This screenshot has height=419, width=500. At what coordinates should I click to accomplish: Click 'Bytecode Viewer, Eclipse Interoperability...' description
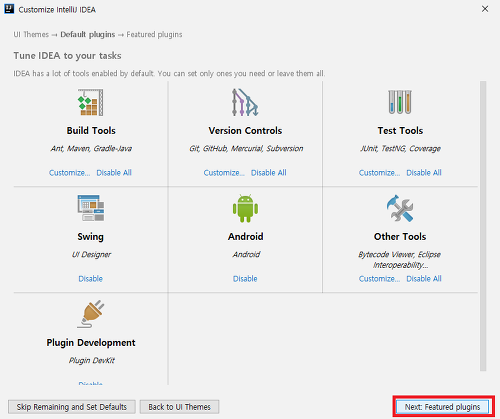[x=400, y=260]
